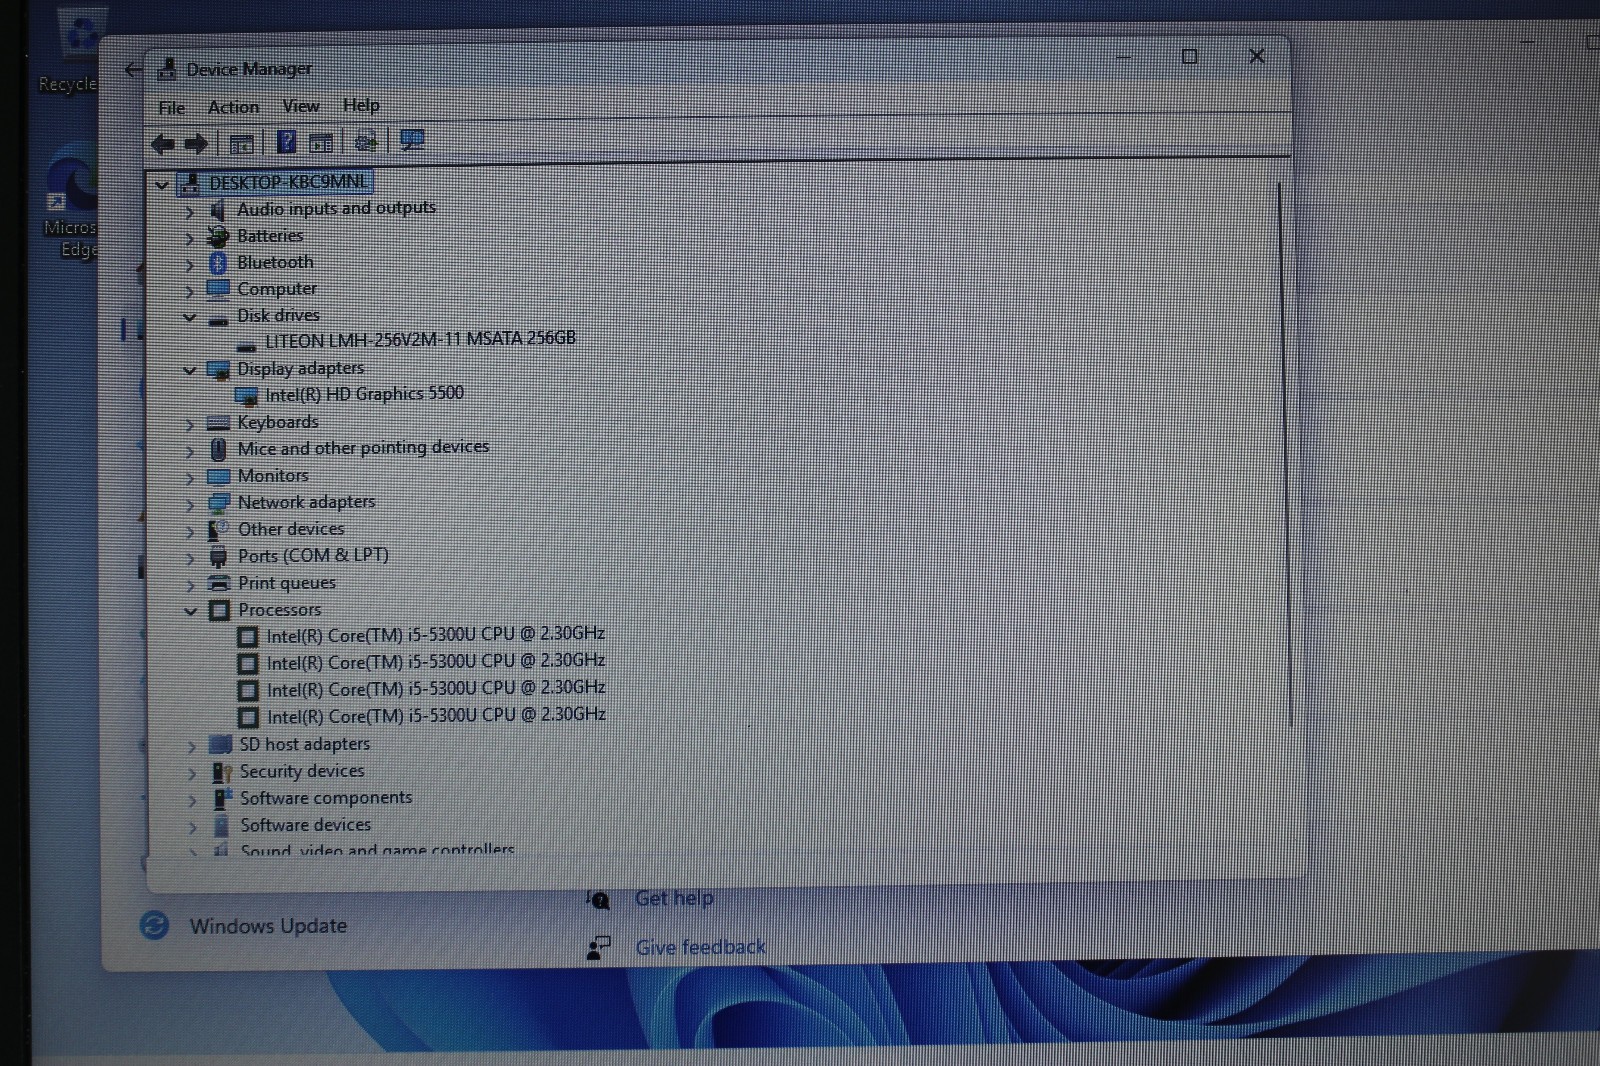Click the Mice and pointing devices icon
This screenshot has width=1600, height=1066.
click(218, 450)
